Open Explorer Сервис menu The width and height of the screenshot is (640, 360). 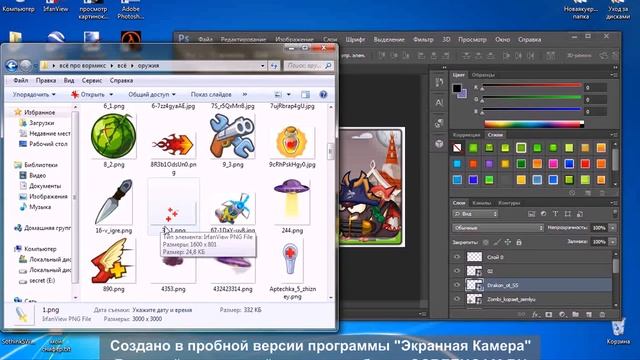(92, 80)
